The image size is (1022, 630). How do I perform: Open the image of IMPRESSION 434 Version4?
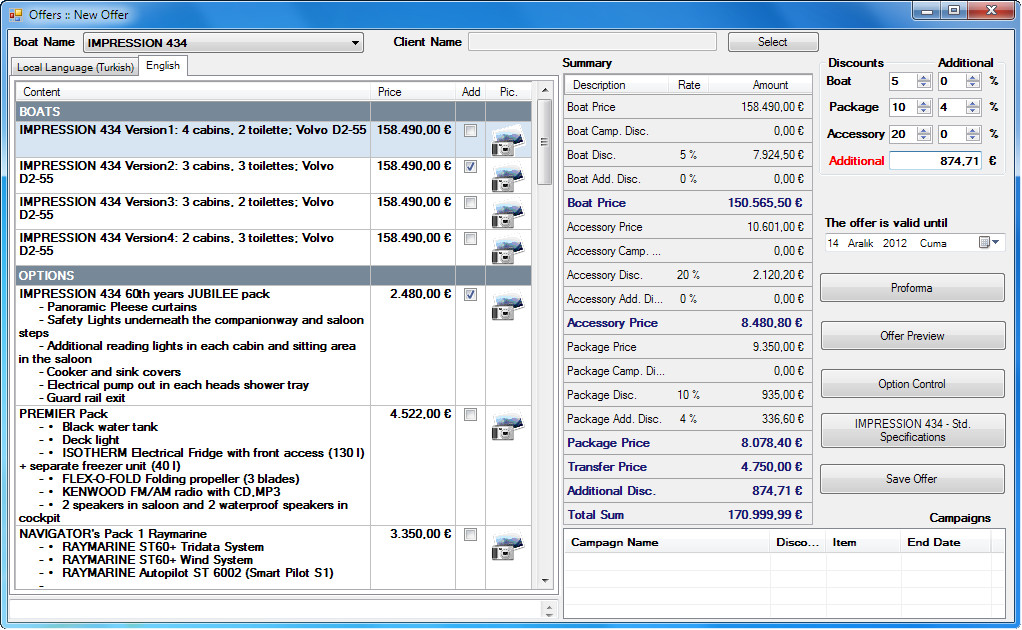click(x=507, y=246)
